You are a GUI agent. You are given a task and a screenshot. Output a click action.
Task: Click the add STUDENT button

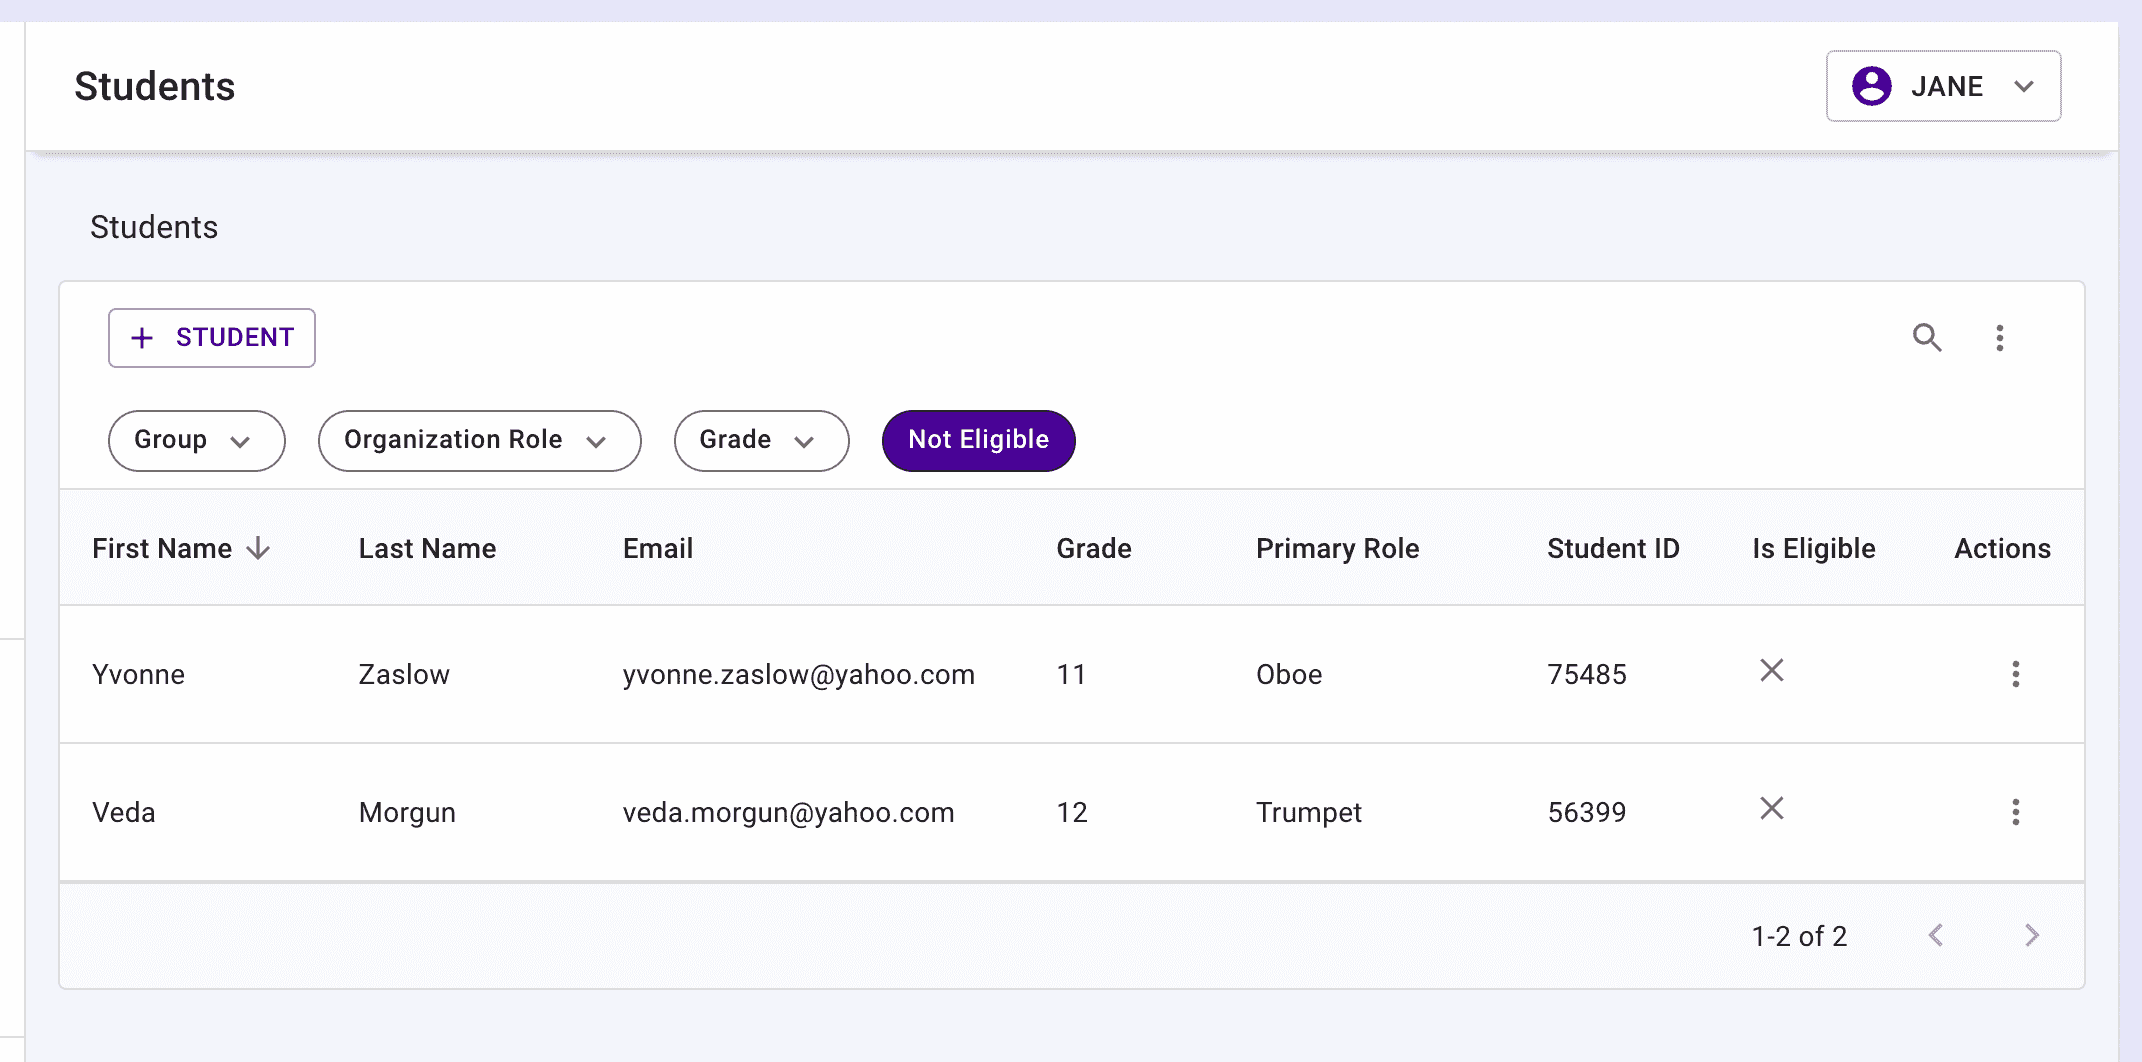coord(212,338)
